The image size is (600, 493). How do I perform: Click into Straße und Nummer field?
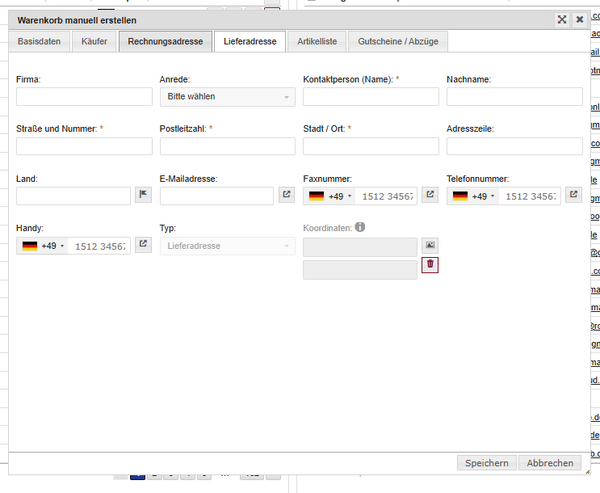click(x=84, y=146)
